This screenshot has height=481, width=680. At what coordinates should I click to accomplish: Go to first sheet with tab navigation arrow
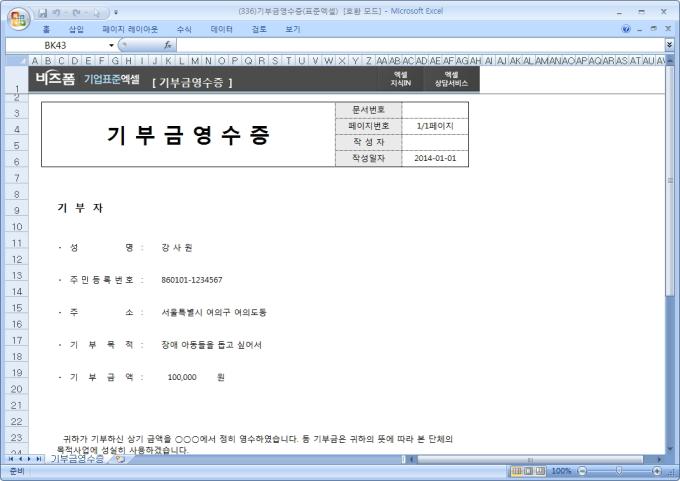pyautogui.click(x=11, y=459)
